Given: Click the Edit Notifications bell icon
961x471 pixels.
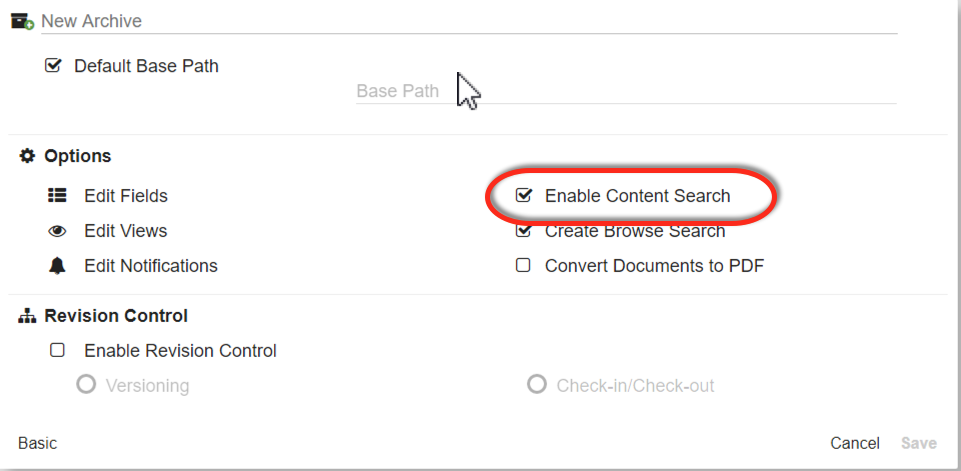Looking at the screenshot, I should [57, 266].
